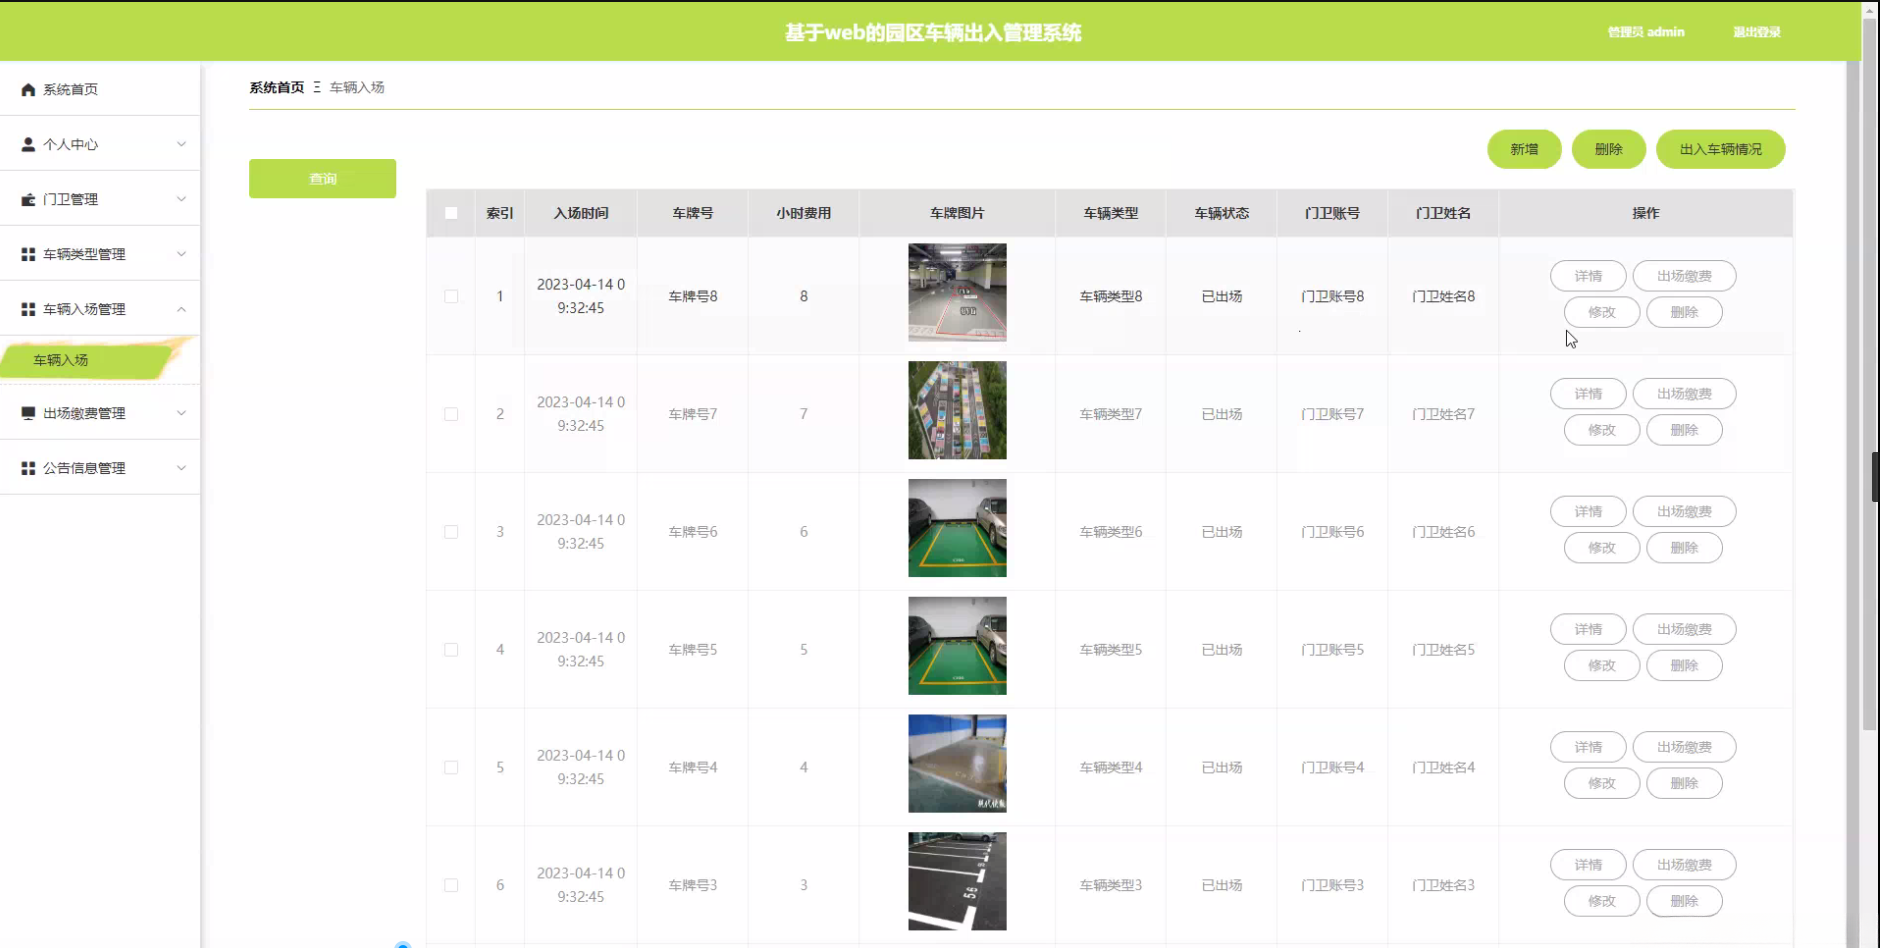Check the checkbox for row 1
This screenshot has width=1880, height=948.
[451, 296]
